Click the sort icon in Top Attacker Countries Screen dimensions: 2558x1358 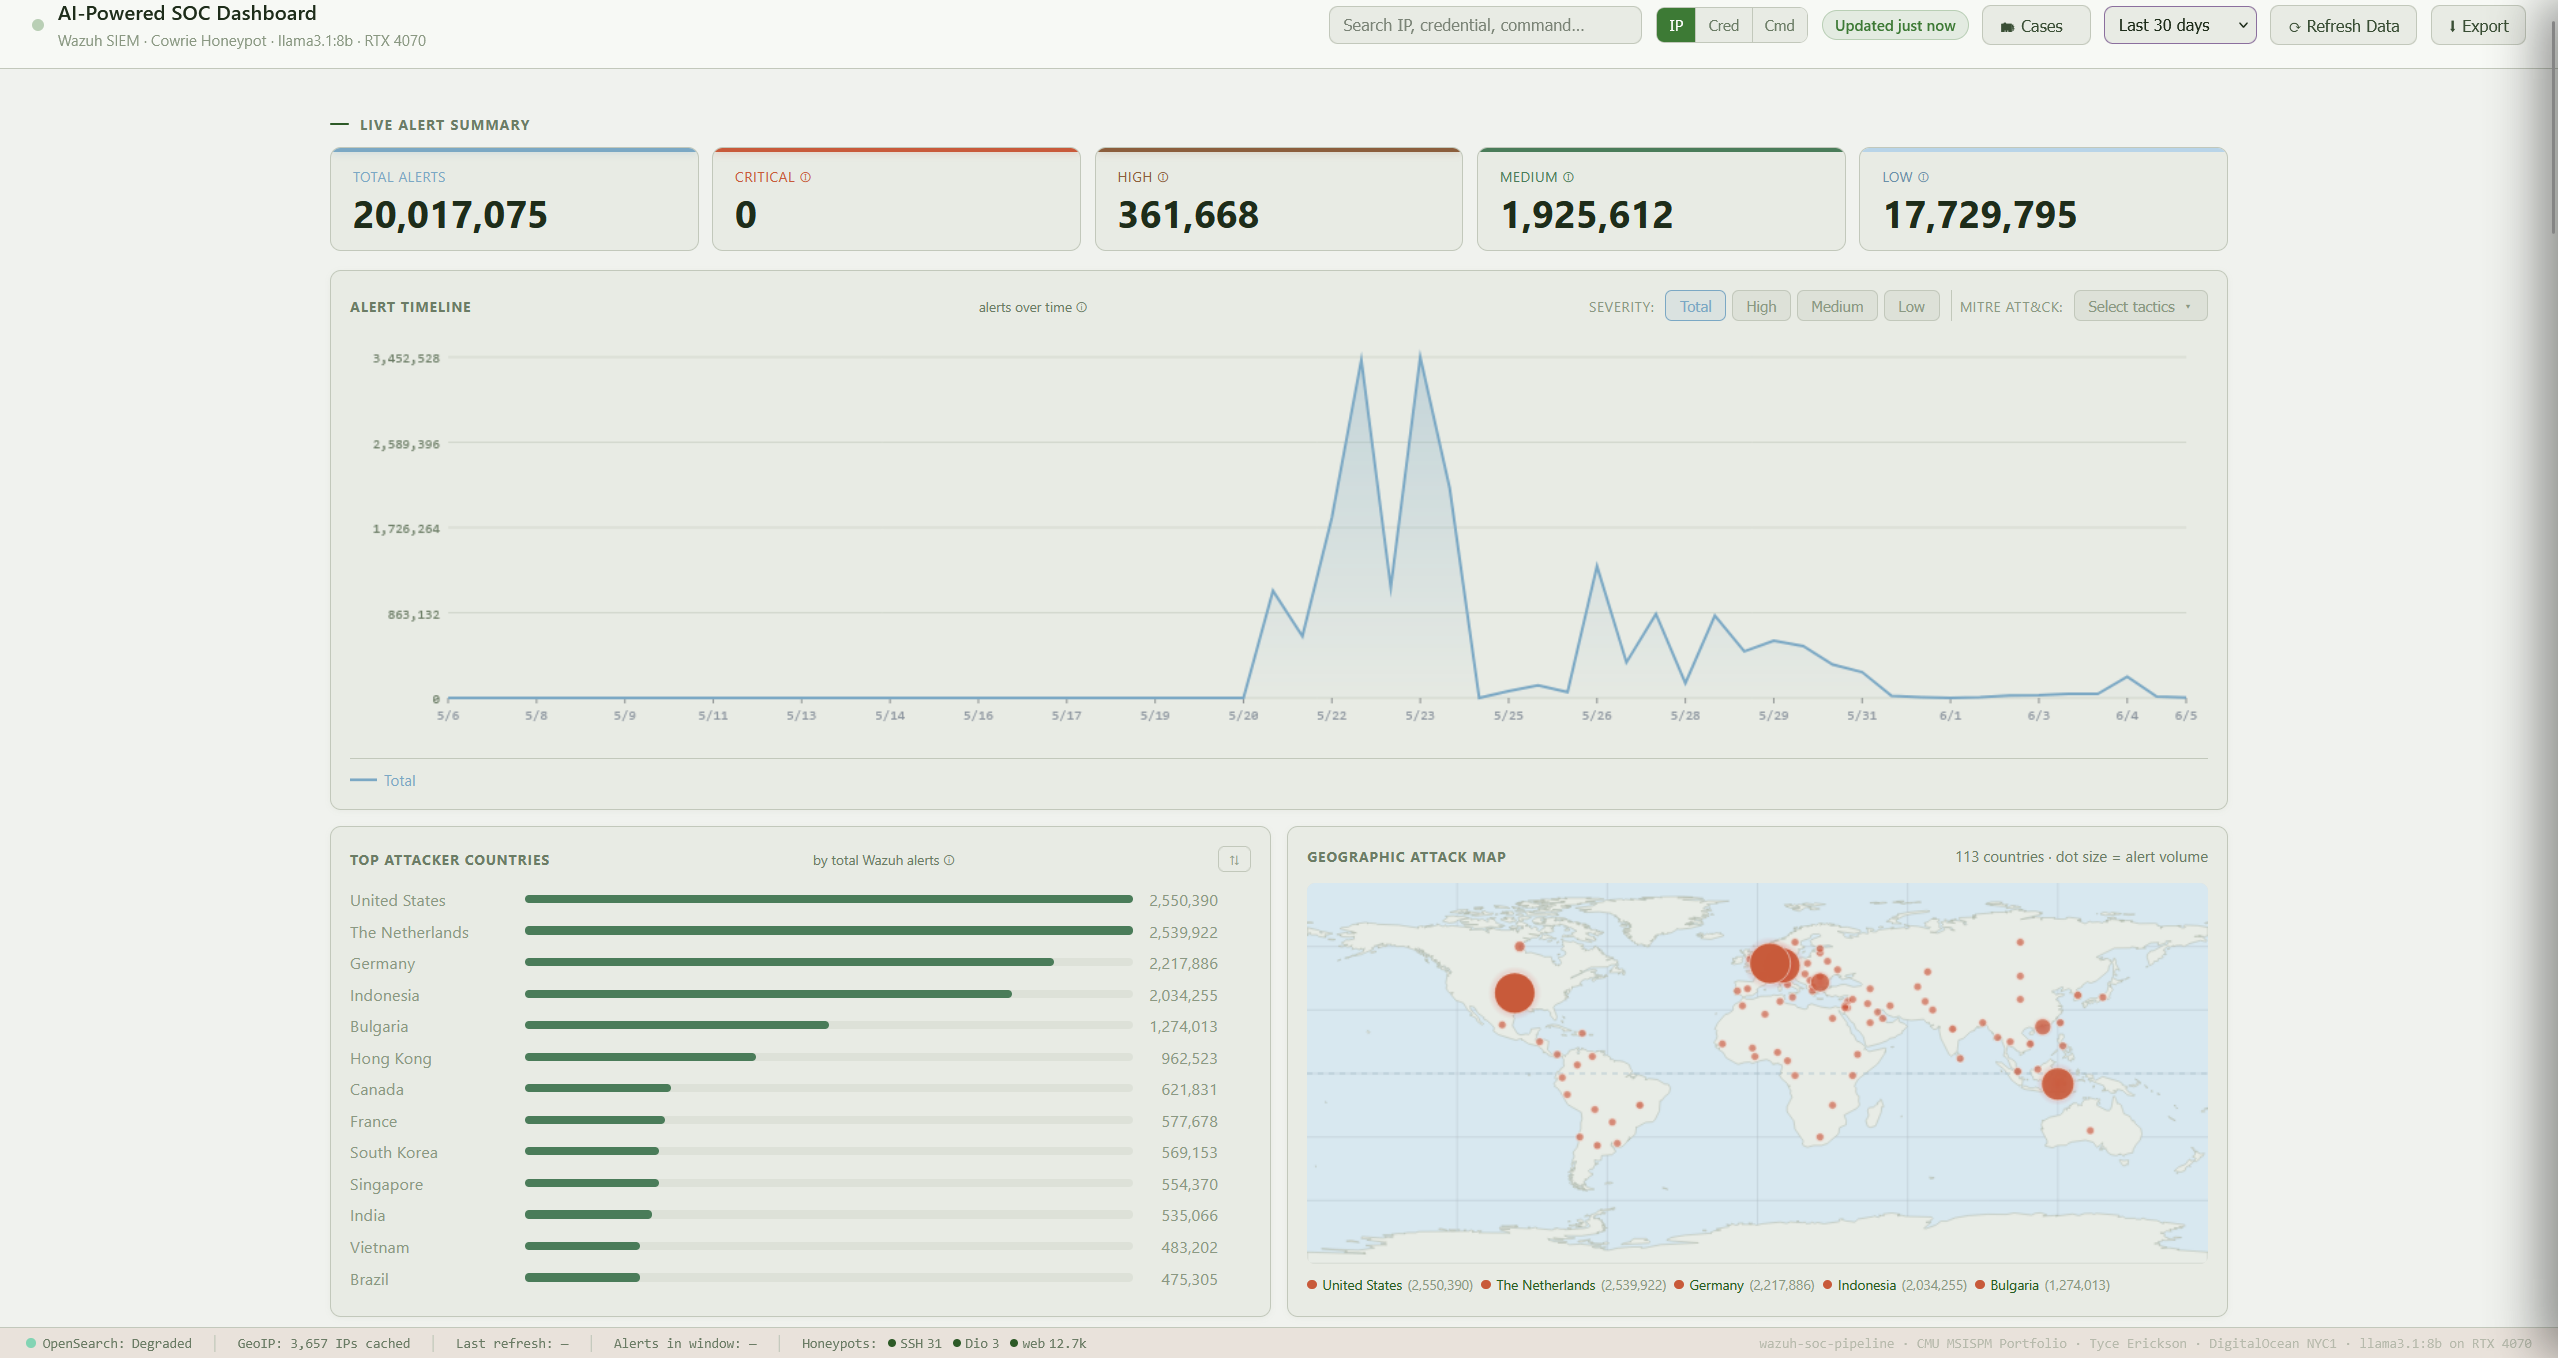[1234, 859]
